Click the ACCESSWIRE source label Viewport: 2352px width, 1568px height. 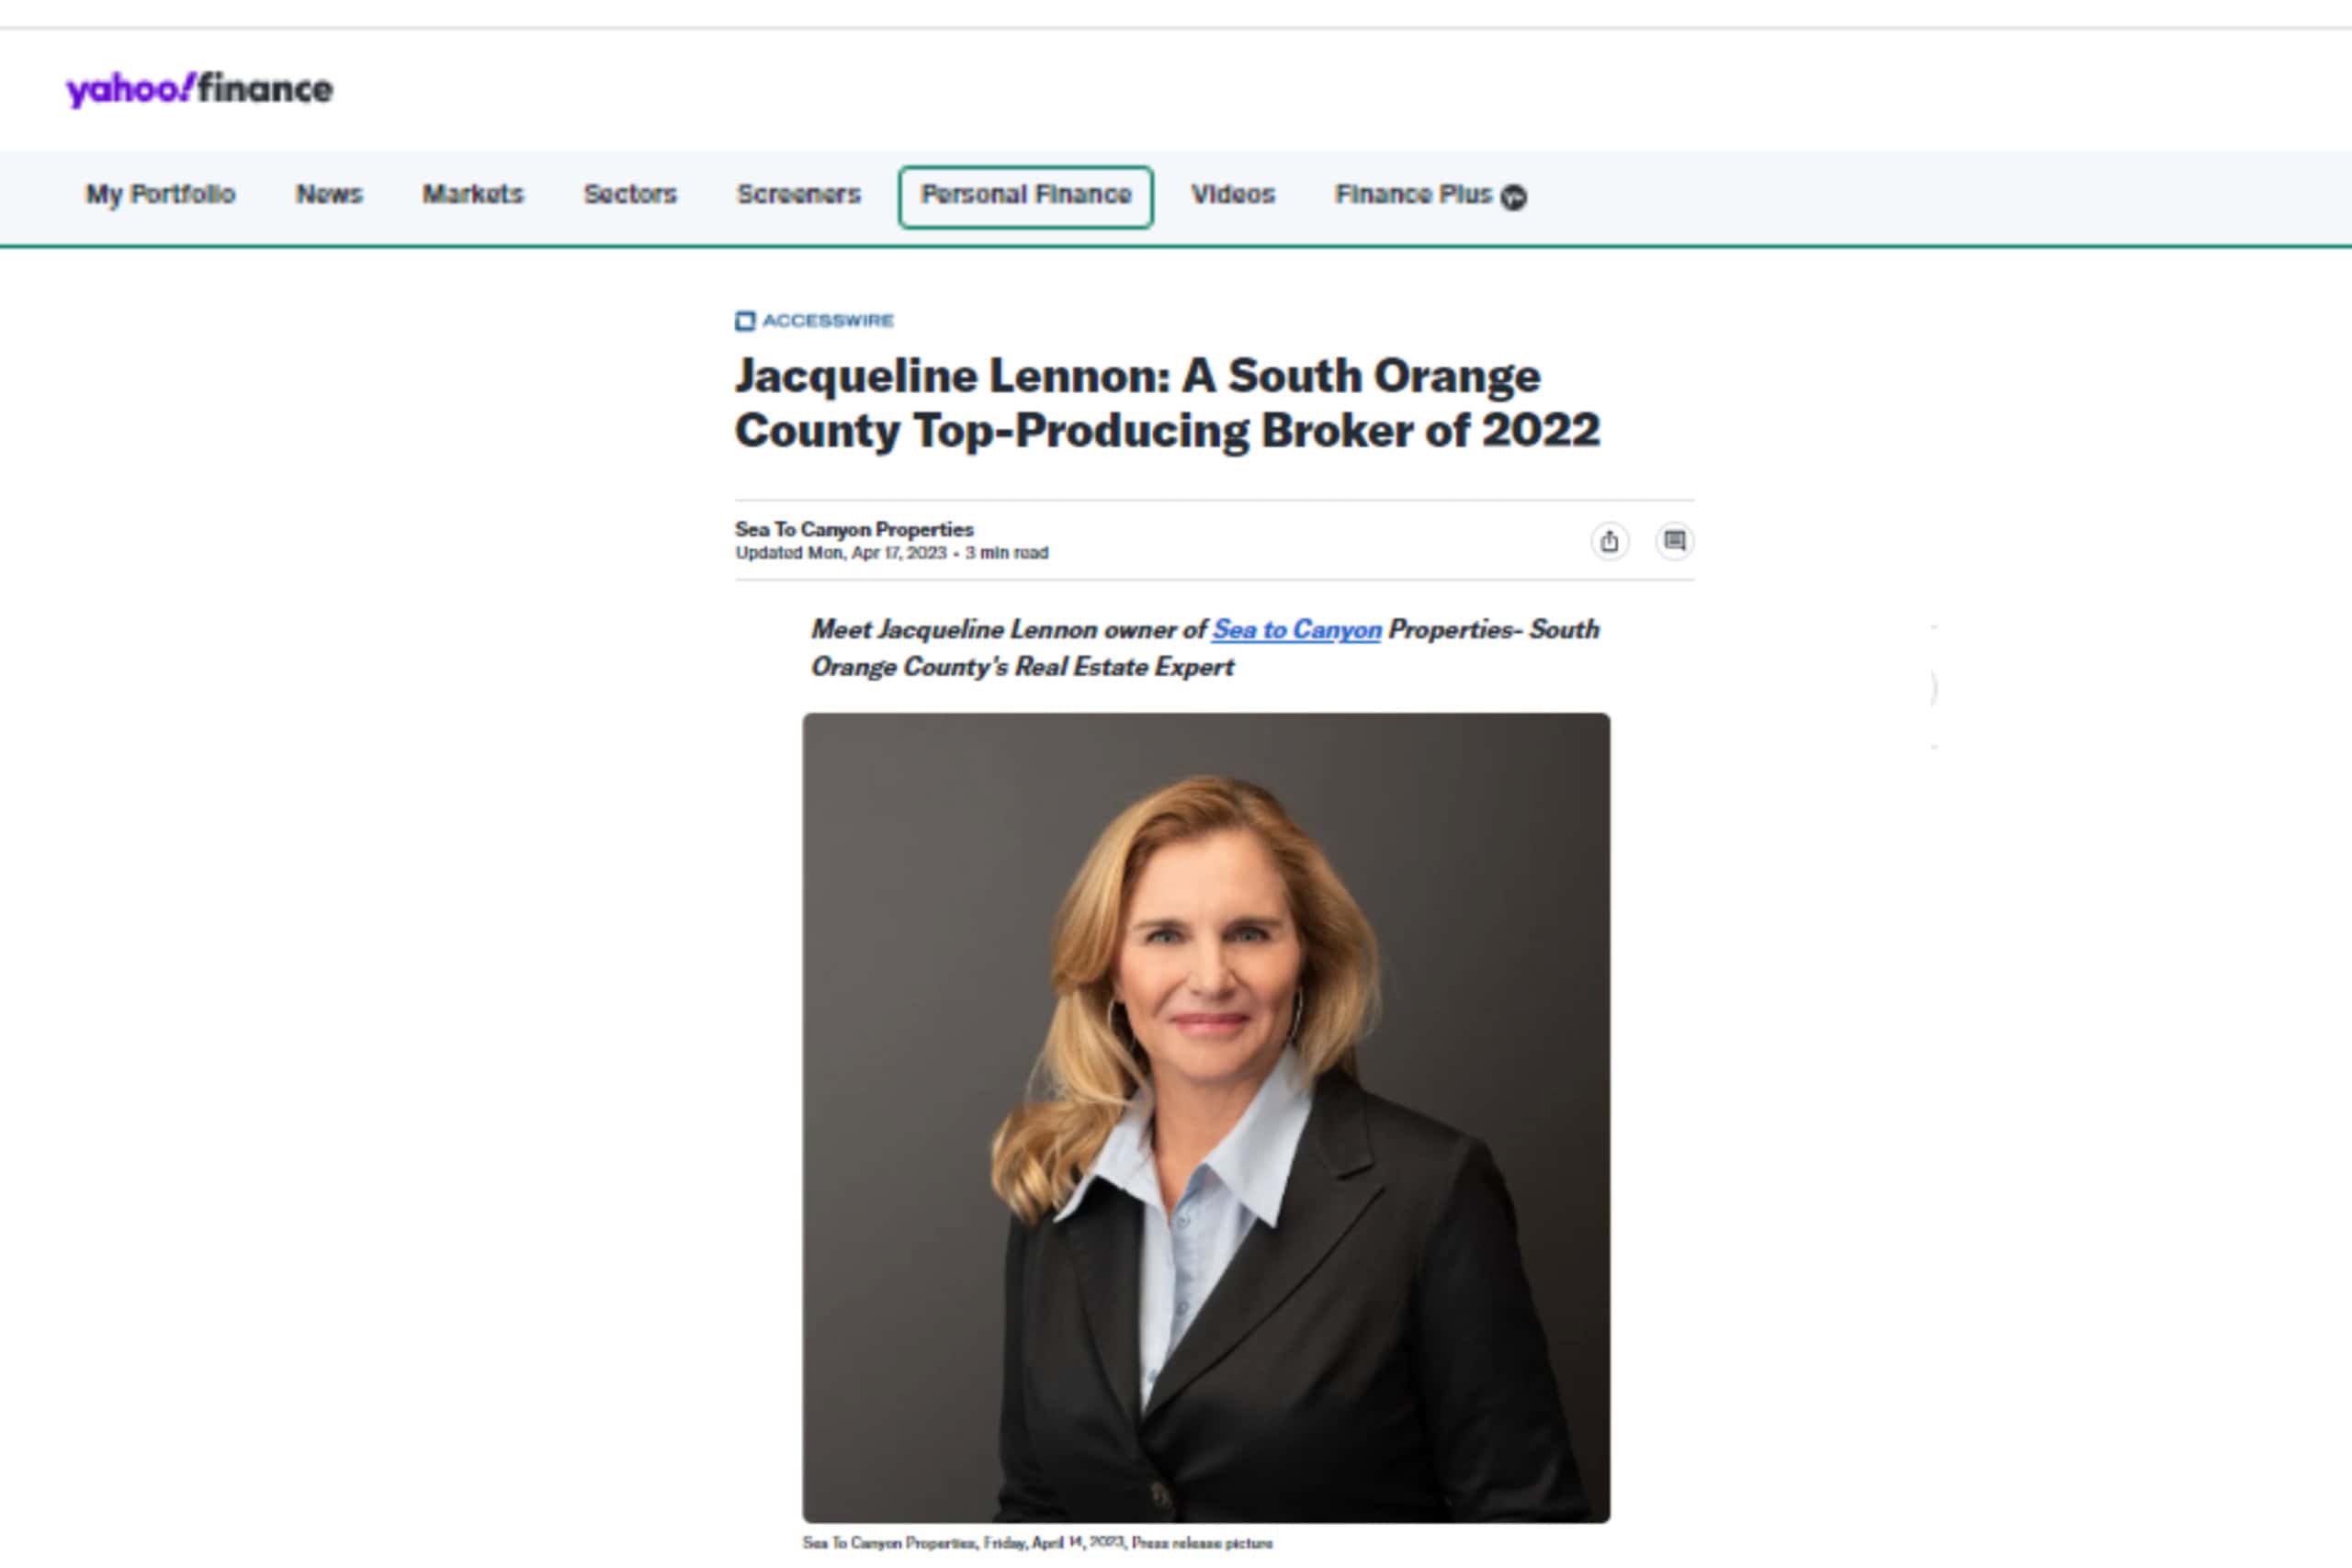[828, 321]
